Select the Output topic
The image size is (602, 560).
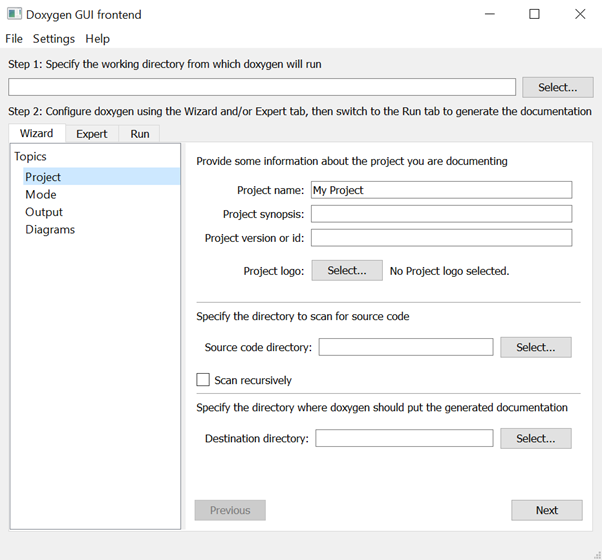click(44, 212)
